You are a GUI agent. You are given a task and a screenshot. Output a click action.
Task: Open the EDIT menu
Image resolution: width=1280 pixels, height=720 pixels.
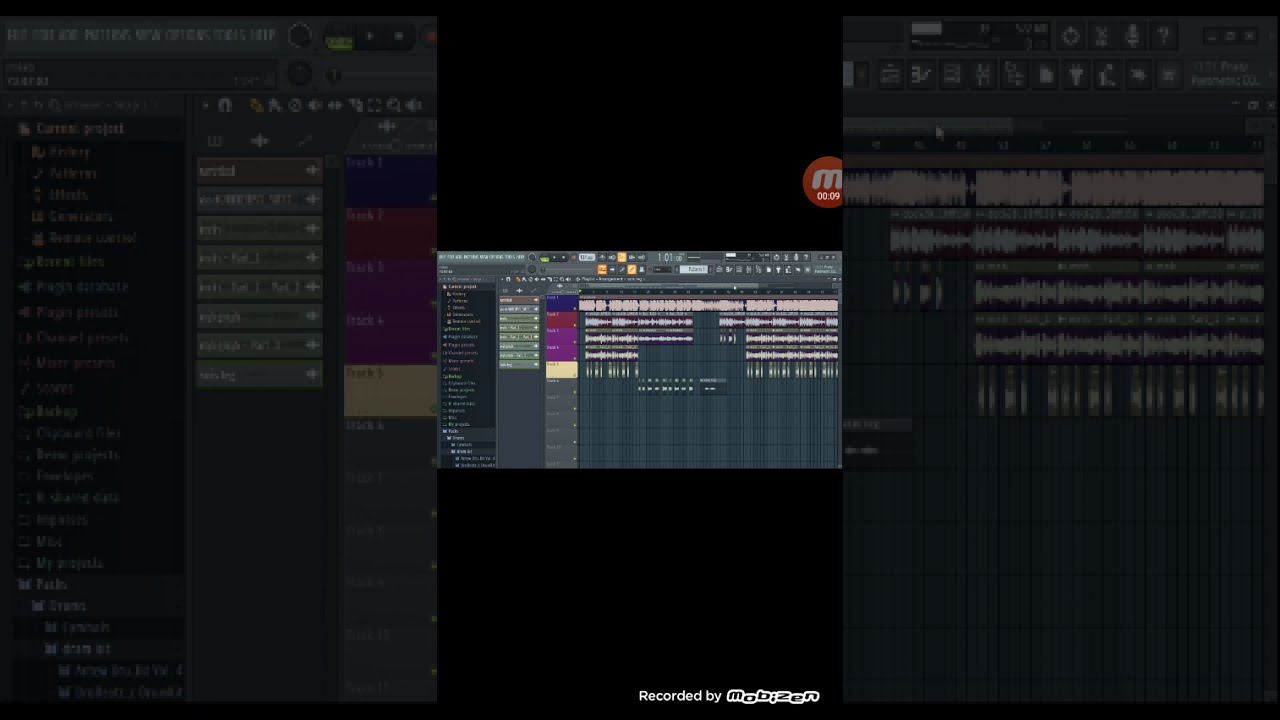[x=451, y=257]
